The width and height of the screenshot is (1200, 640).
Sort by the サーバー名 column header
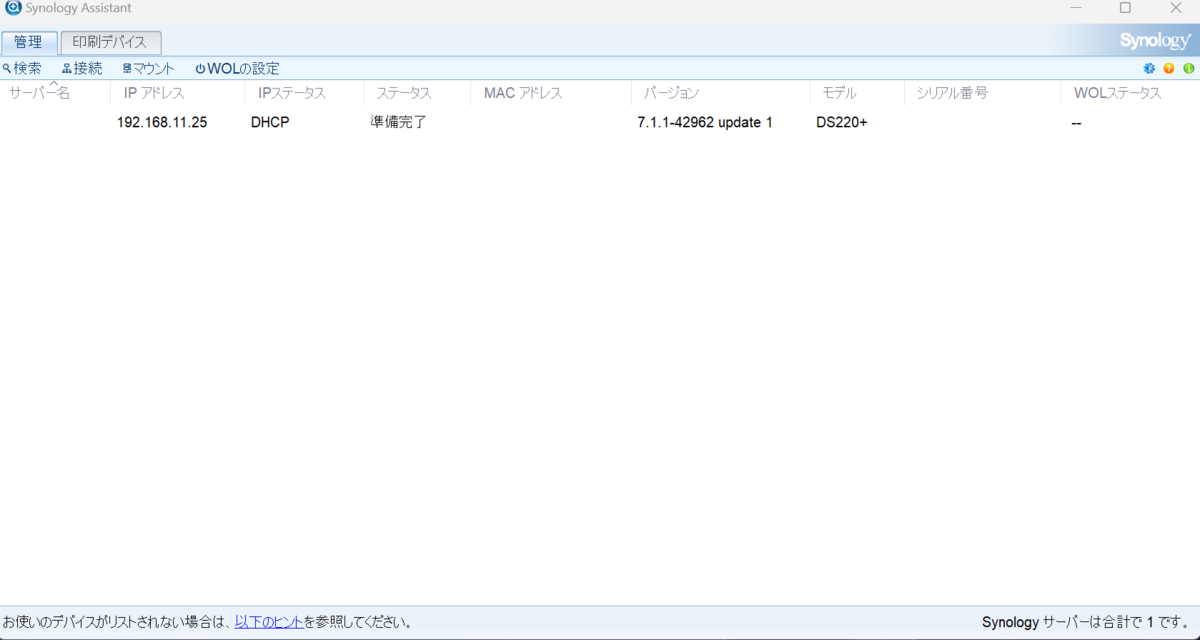click(x=55, y=93)
